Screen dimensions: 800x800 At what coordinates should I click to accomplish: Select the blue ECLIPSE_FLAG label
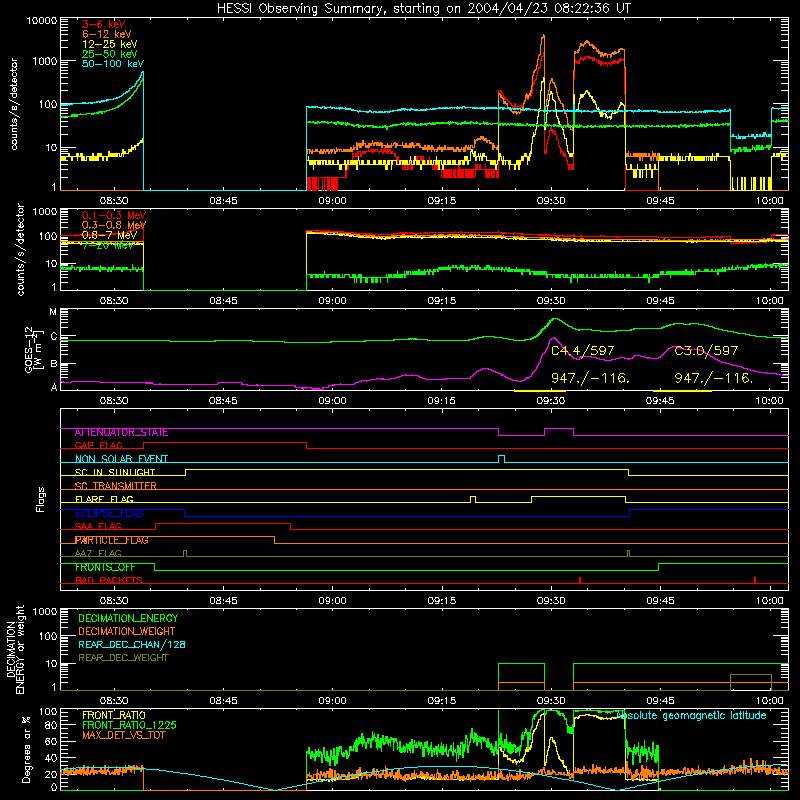click(x=109, y=513)
